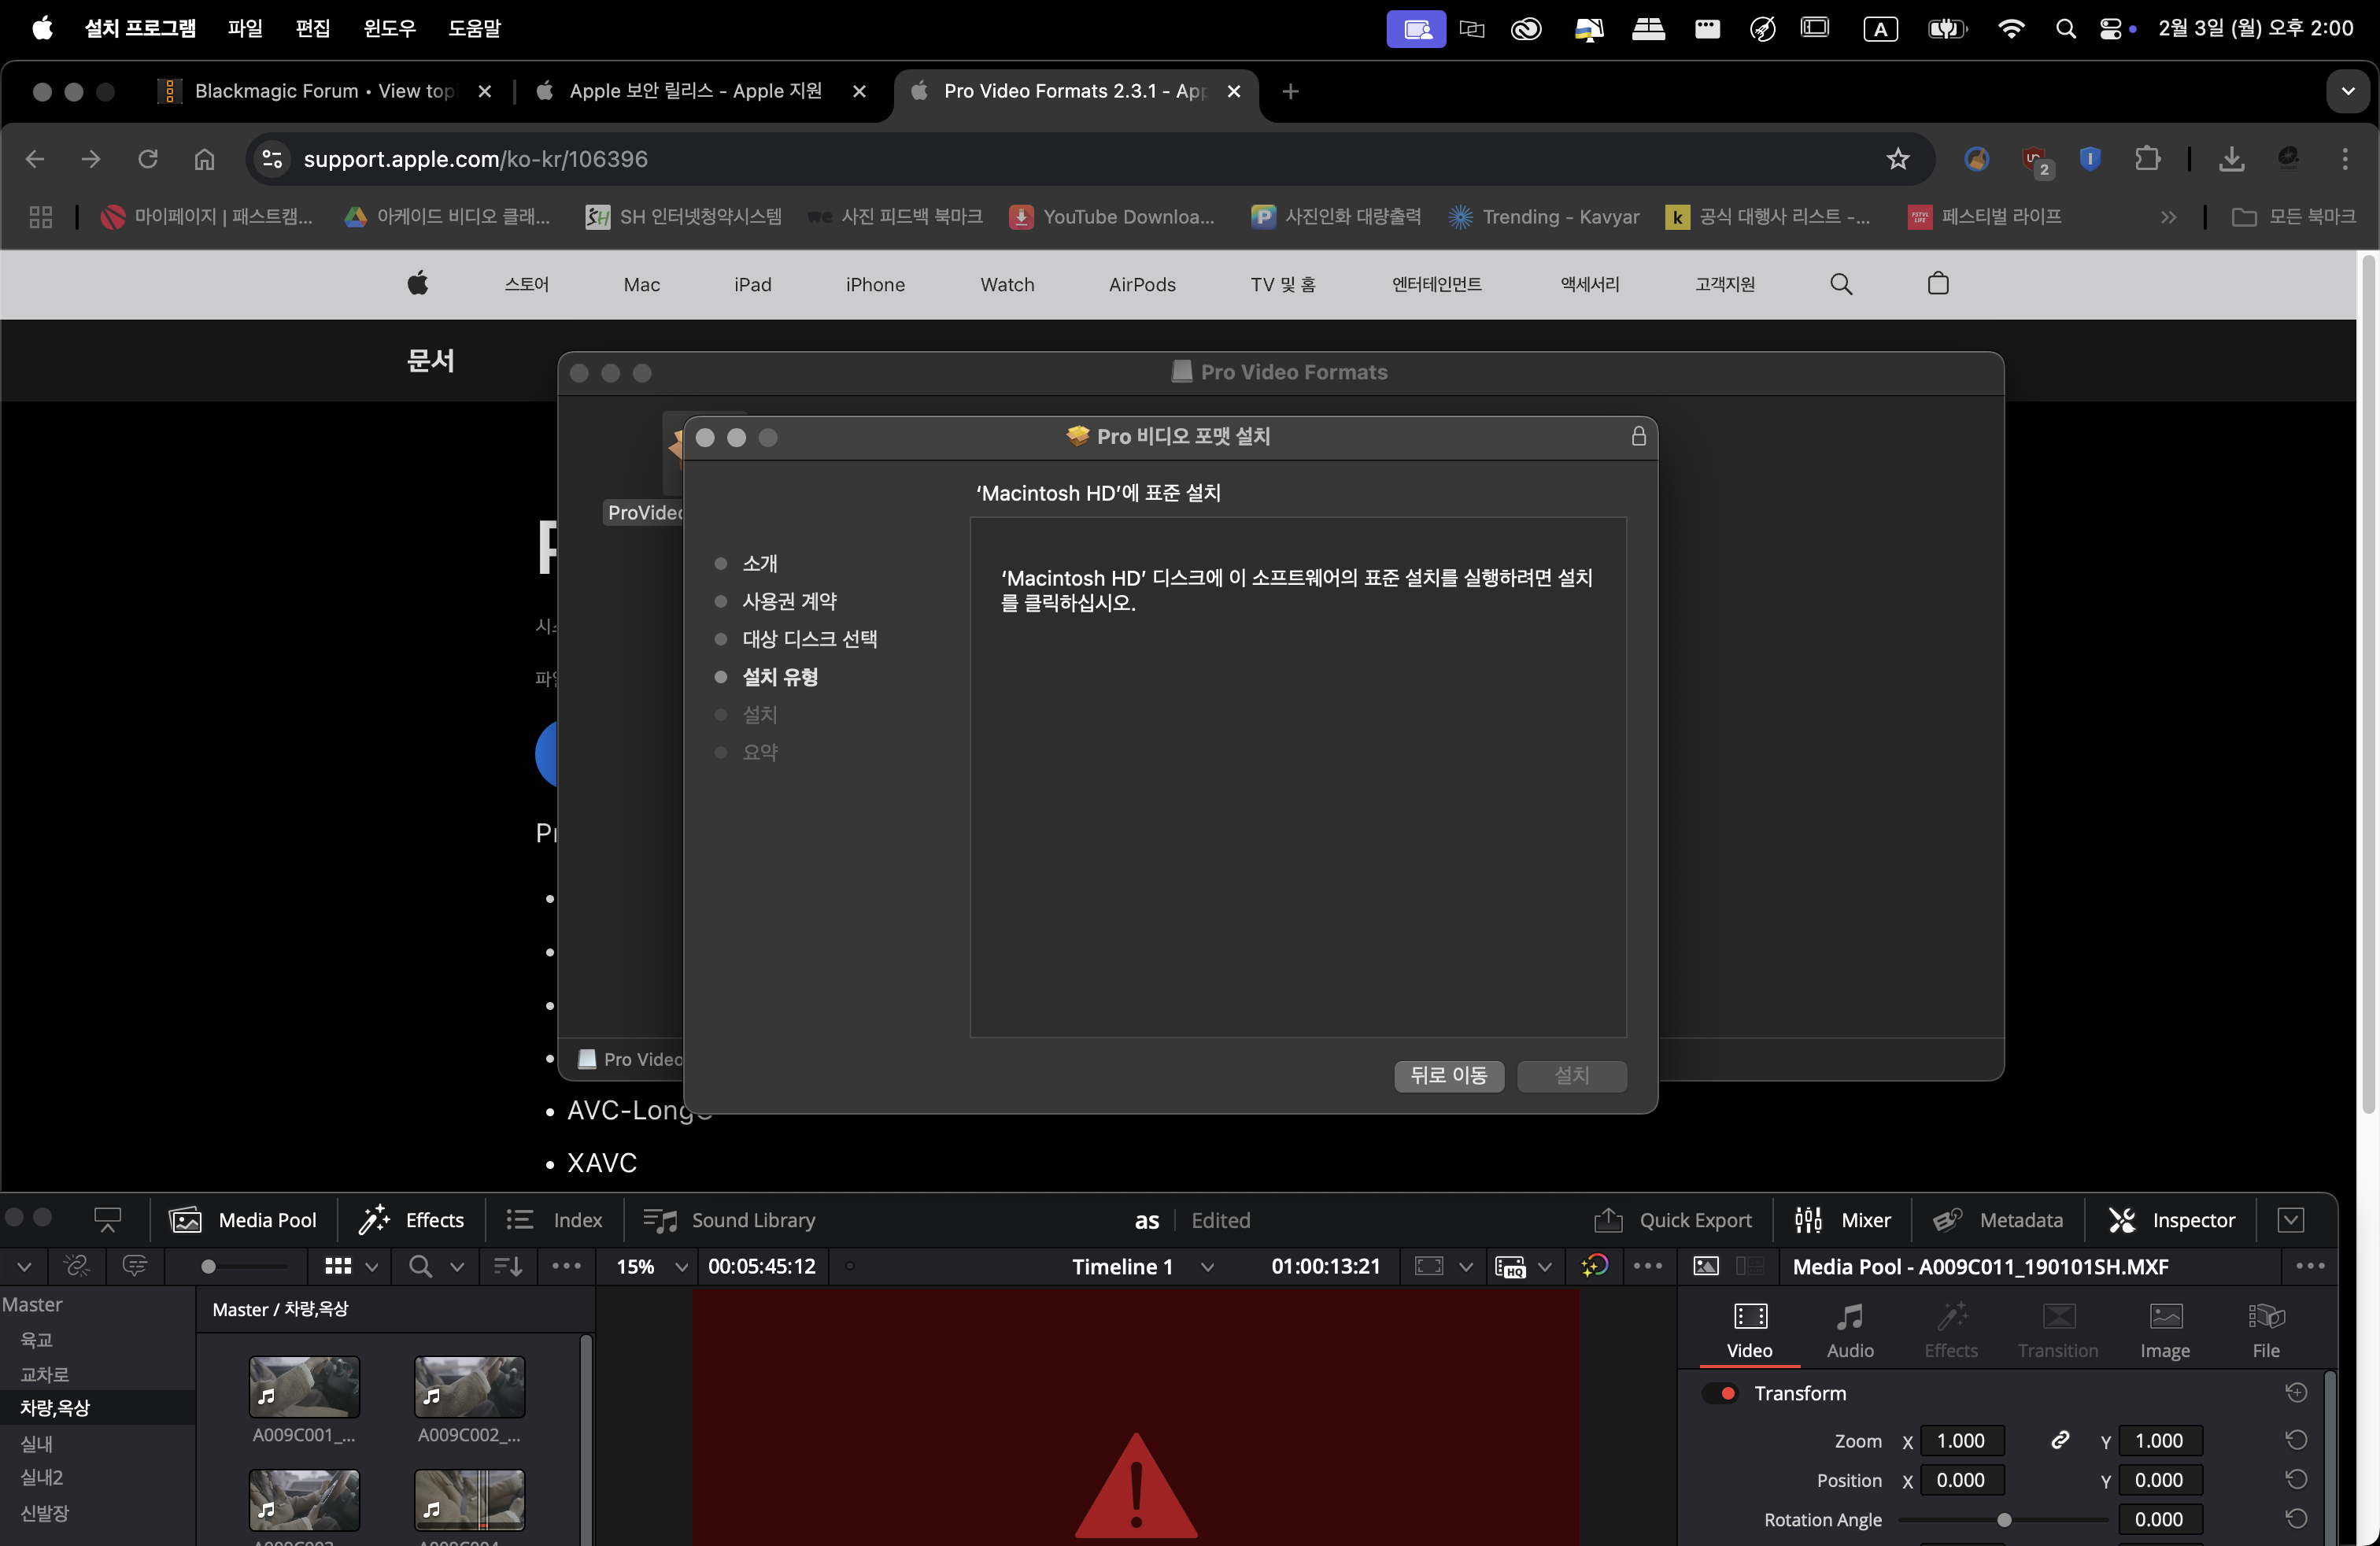Viewport: 2380px width, 1546px height.
Task: Toggle the Zoom X/Y link icon
Action: point(2059,1440)
